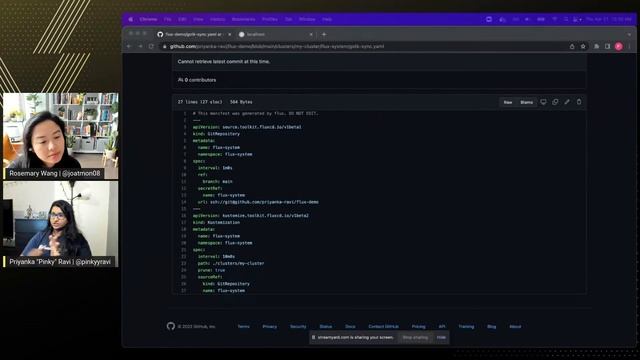Open Chrome three-dot menu
640x360 pixels.
click(x=630, y=47)
